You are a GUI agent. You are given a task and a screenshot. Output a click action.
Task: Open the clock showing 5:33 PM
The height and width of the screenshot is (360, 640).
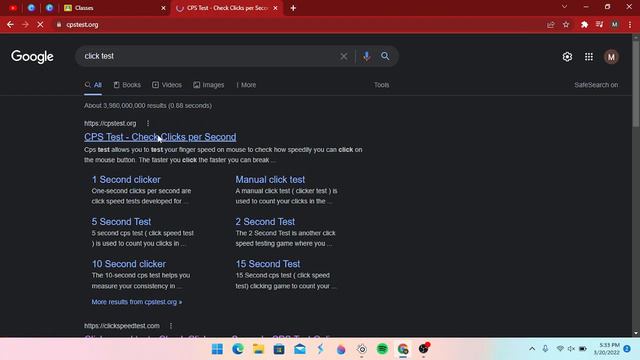point(607,349)
